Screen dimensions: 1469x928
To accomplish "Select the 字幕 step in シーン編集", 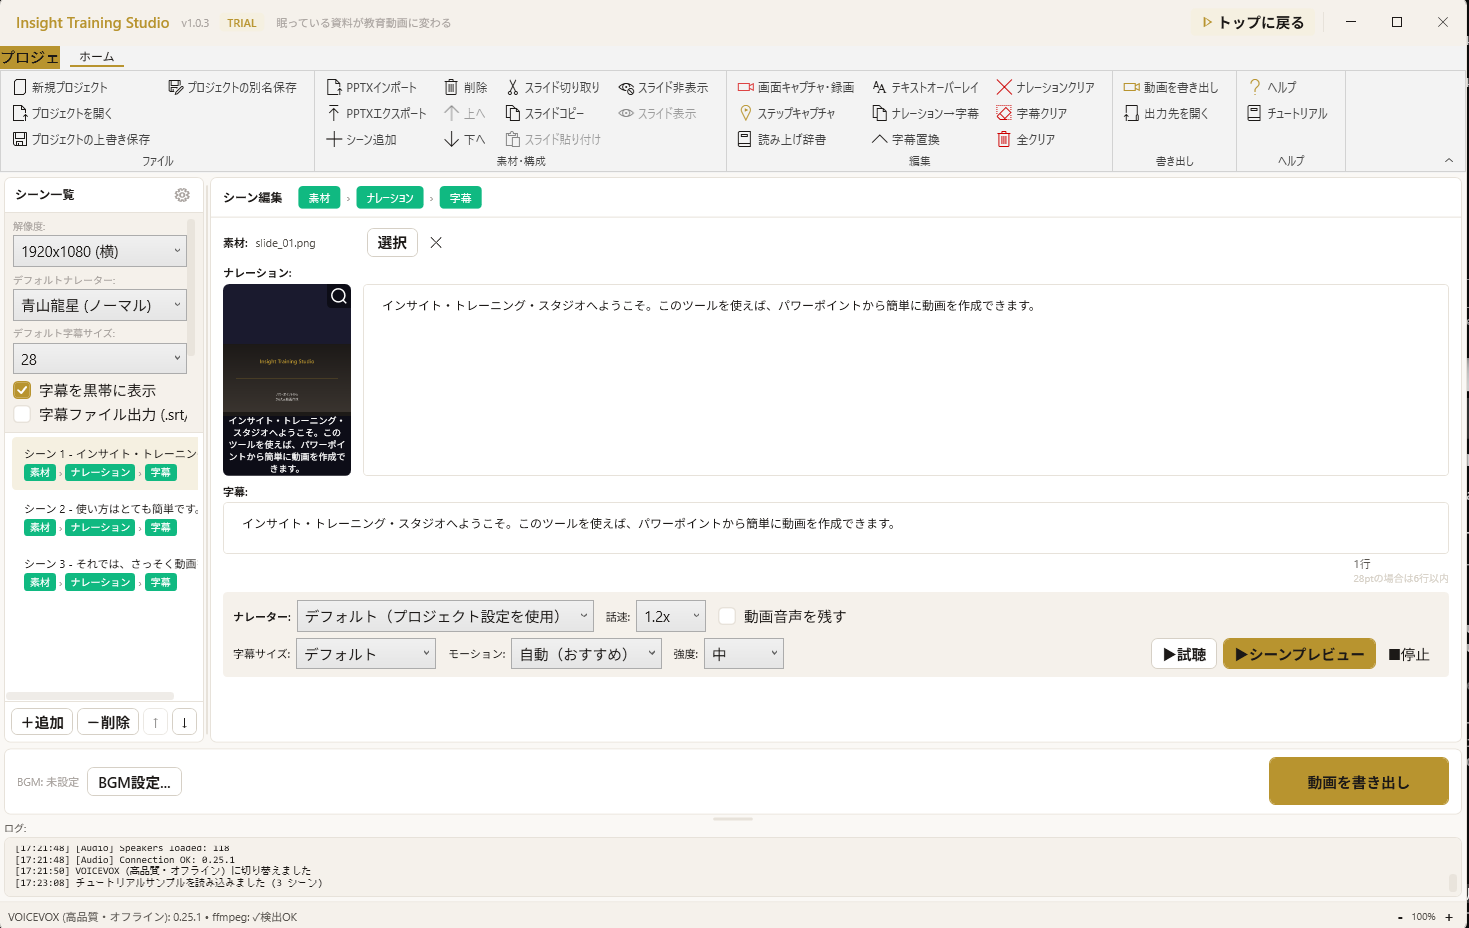I will 460,197.
